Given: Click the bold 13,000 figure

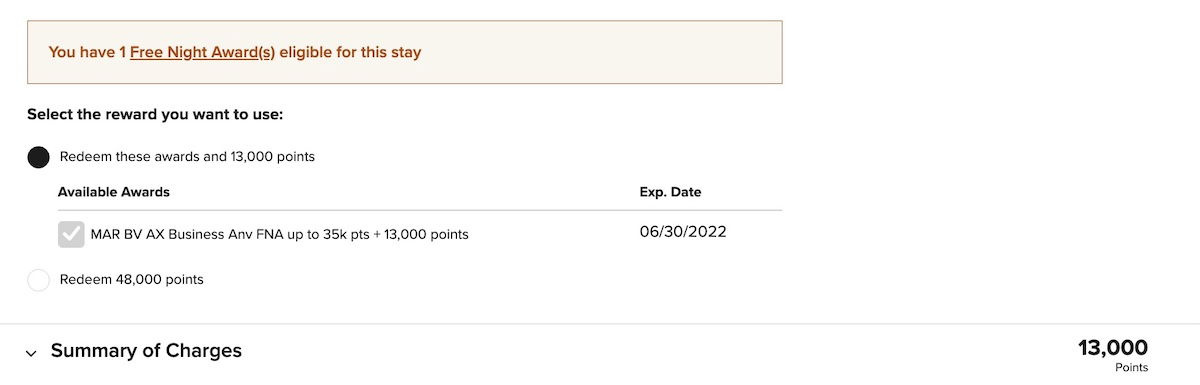Looking at the screenshot, I should click(x=1113, y=348).
